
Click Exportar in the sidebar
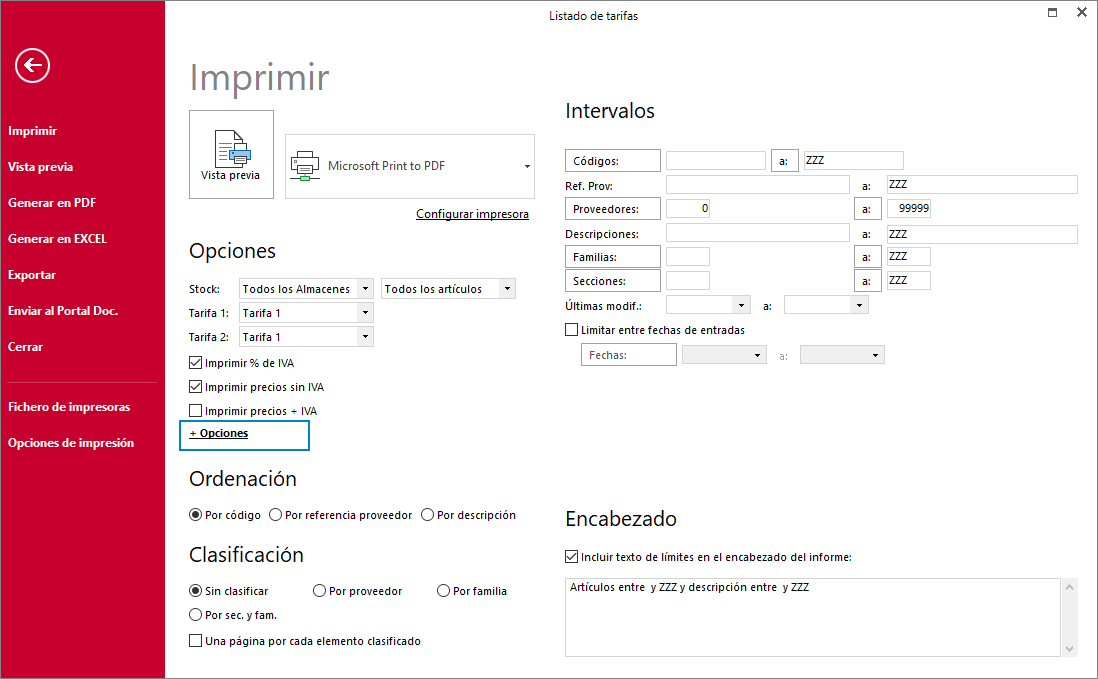coord(32,275)
